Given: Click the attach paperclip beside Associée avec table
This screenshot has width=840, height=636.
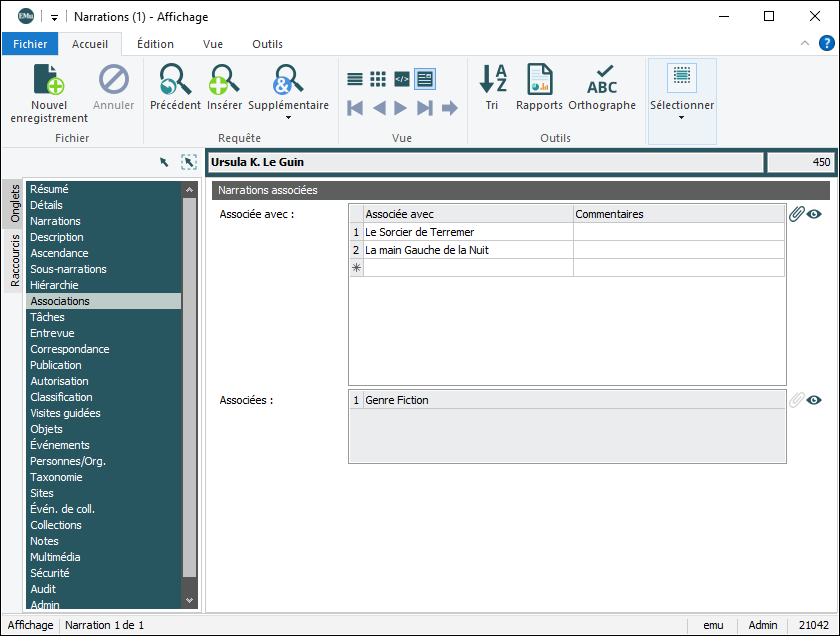Looking at the screenshot, I should (796, 214).
